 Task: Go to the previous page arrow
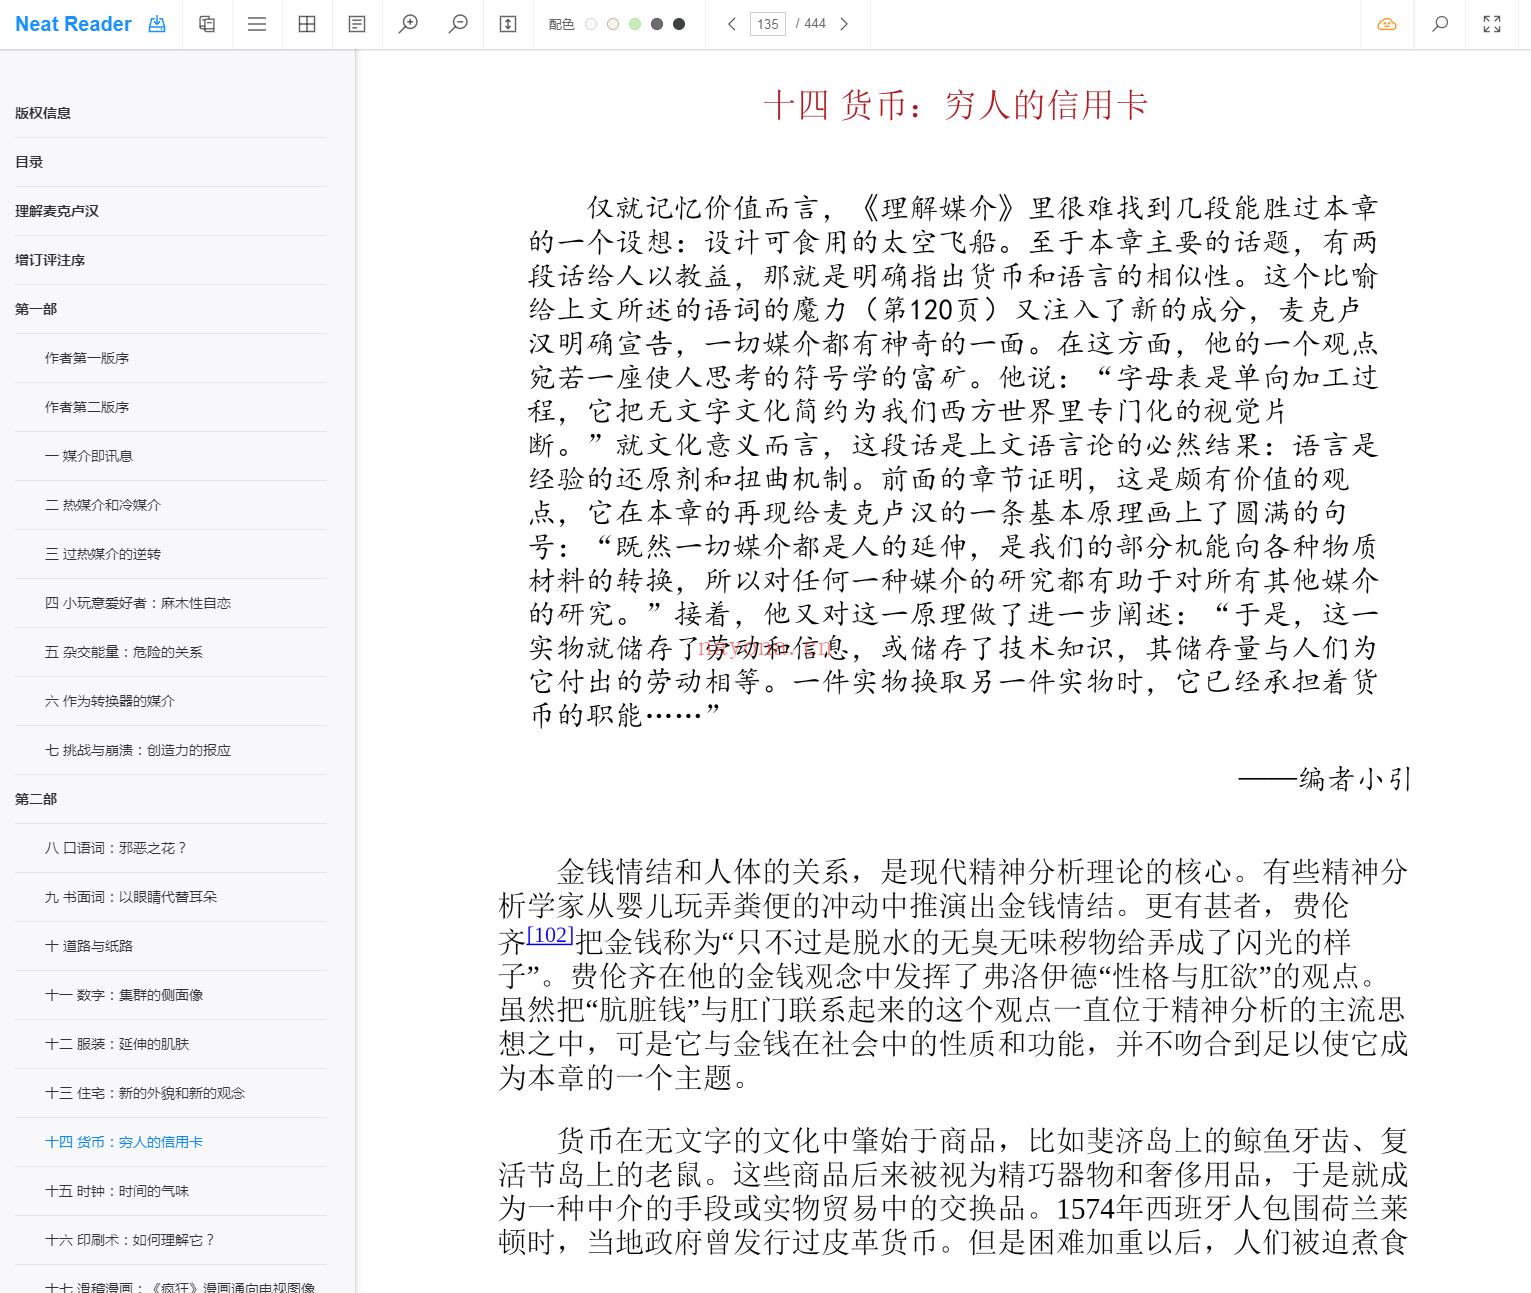(x=732, y=24)
